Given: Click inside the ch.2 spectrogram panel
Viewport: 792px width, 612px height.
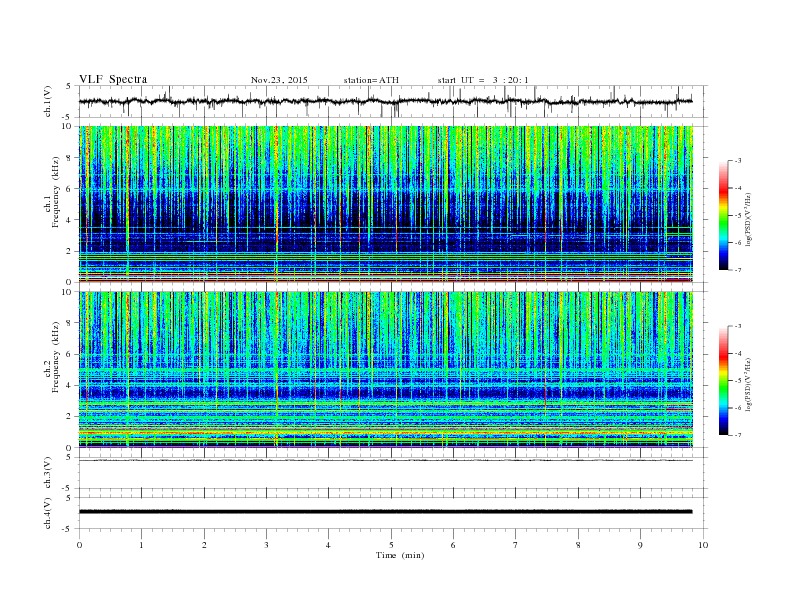Looking at the screenshot, I should click(386, 369).
